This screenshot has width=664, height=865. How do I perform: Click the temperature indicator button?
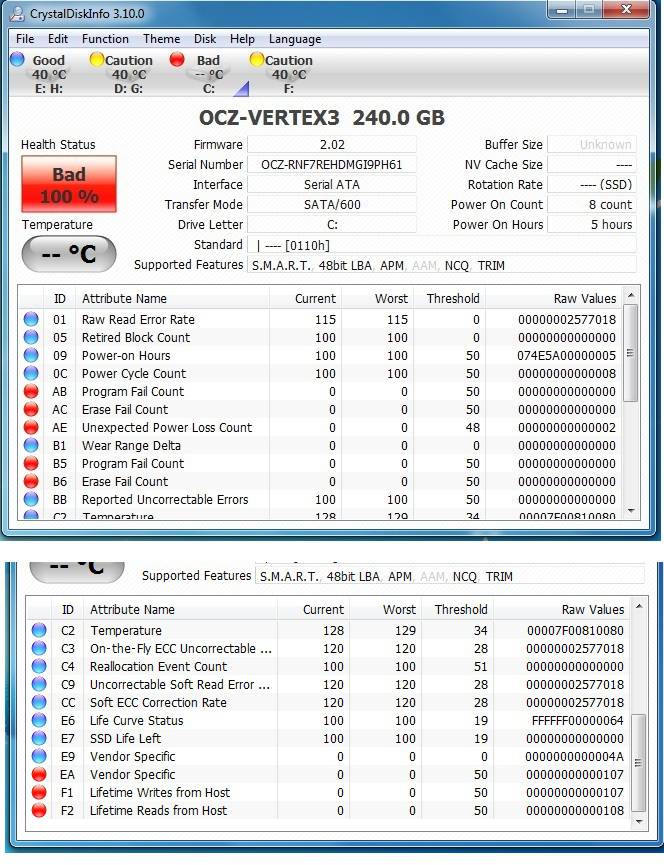(x=69, y=254)
